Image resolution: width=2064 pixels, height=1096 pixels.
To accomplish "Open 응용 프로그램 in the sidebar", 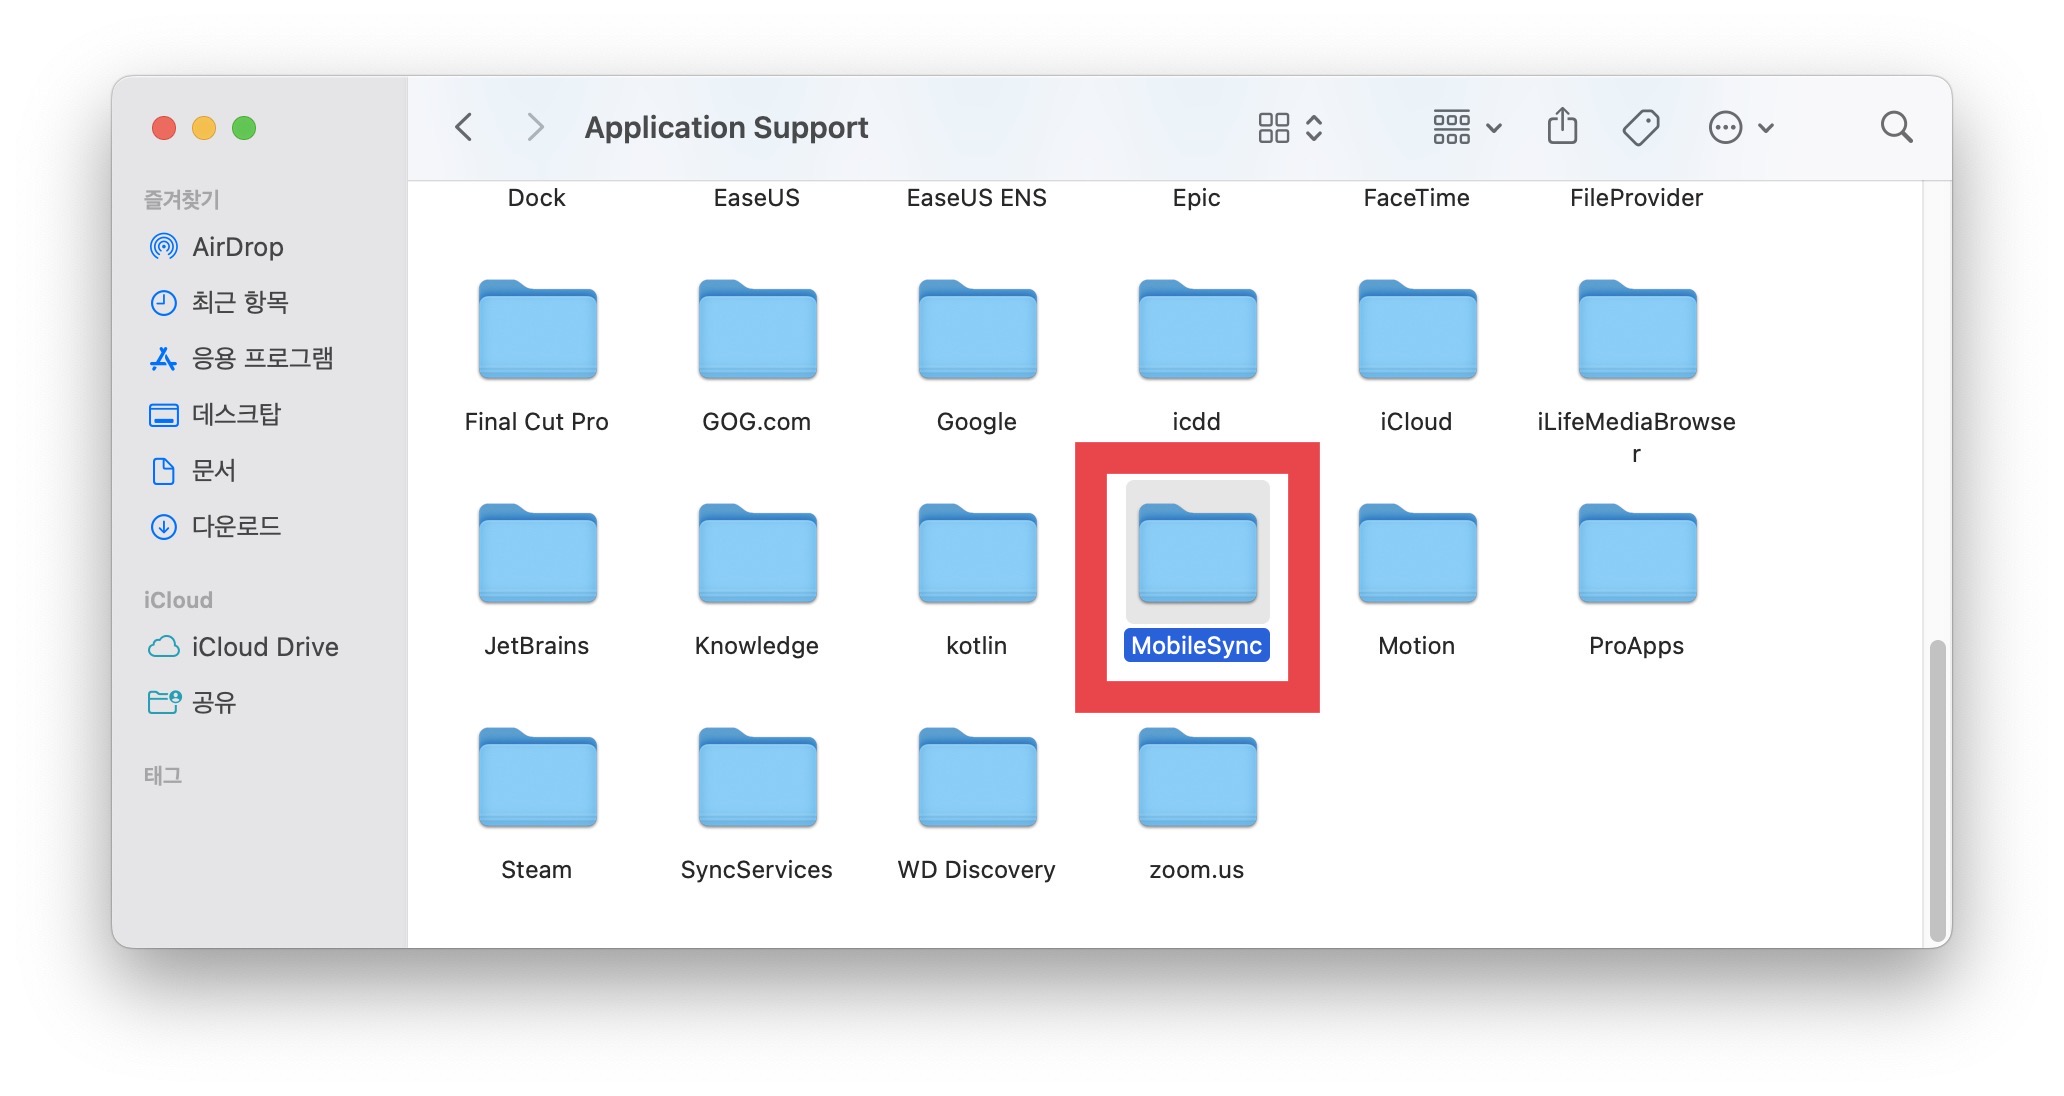I will (x=261, y=358).
